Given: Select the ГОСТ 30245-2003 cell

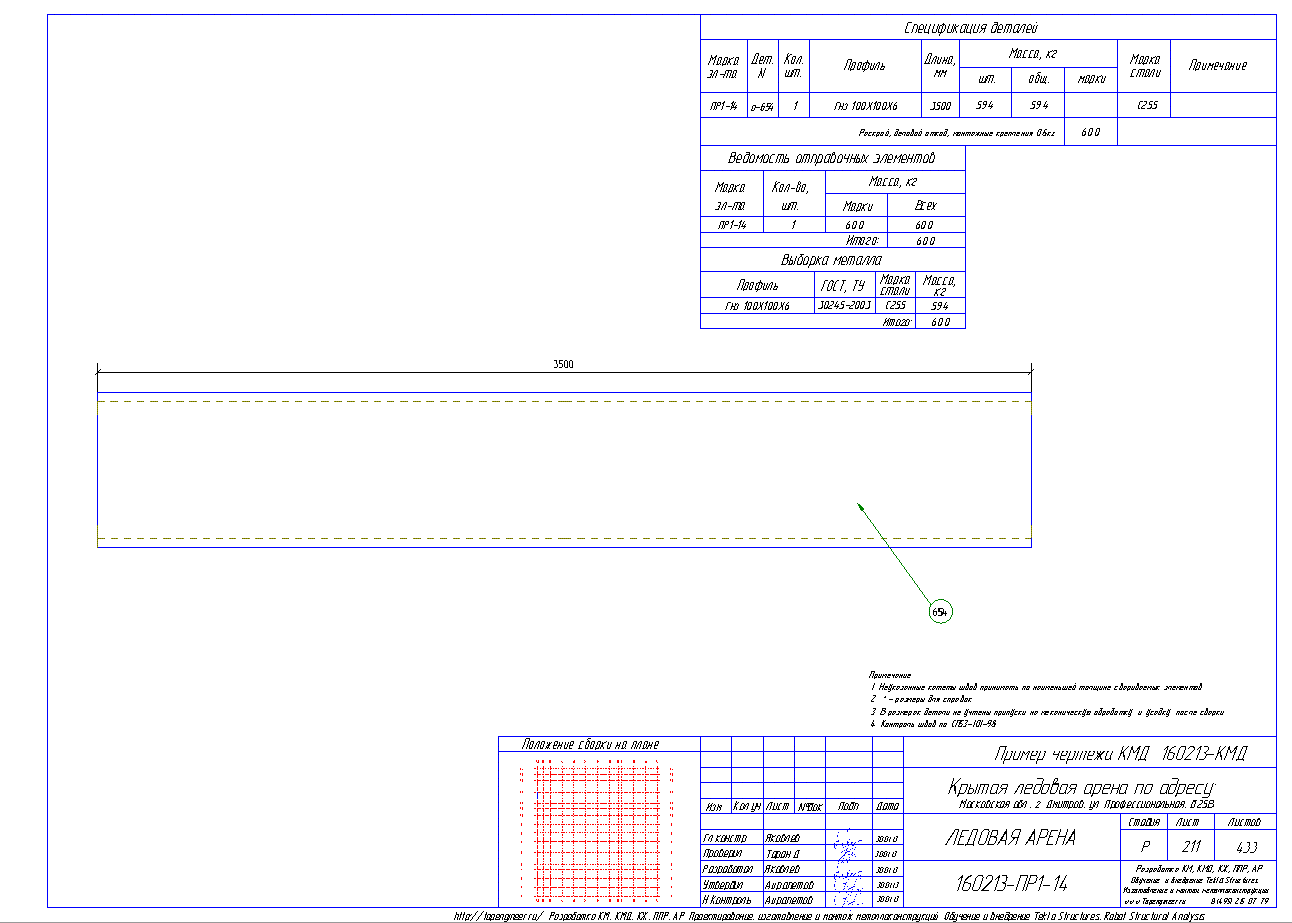Looking at the screenshot, I should pyautogui.click(x=845, y=305).
